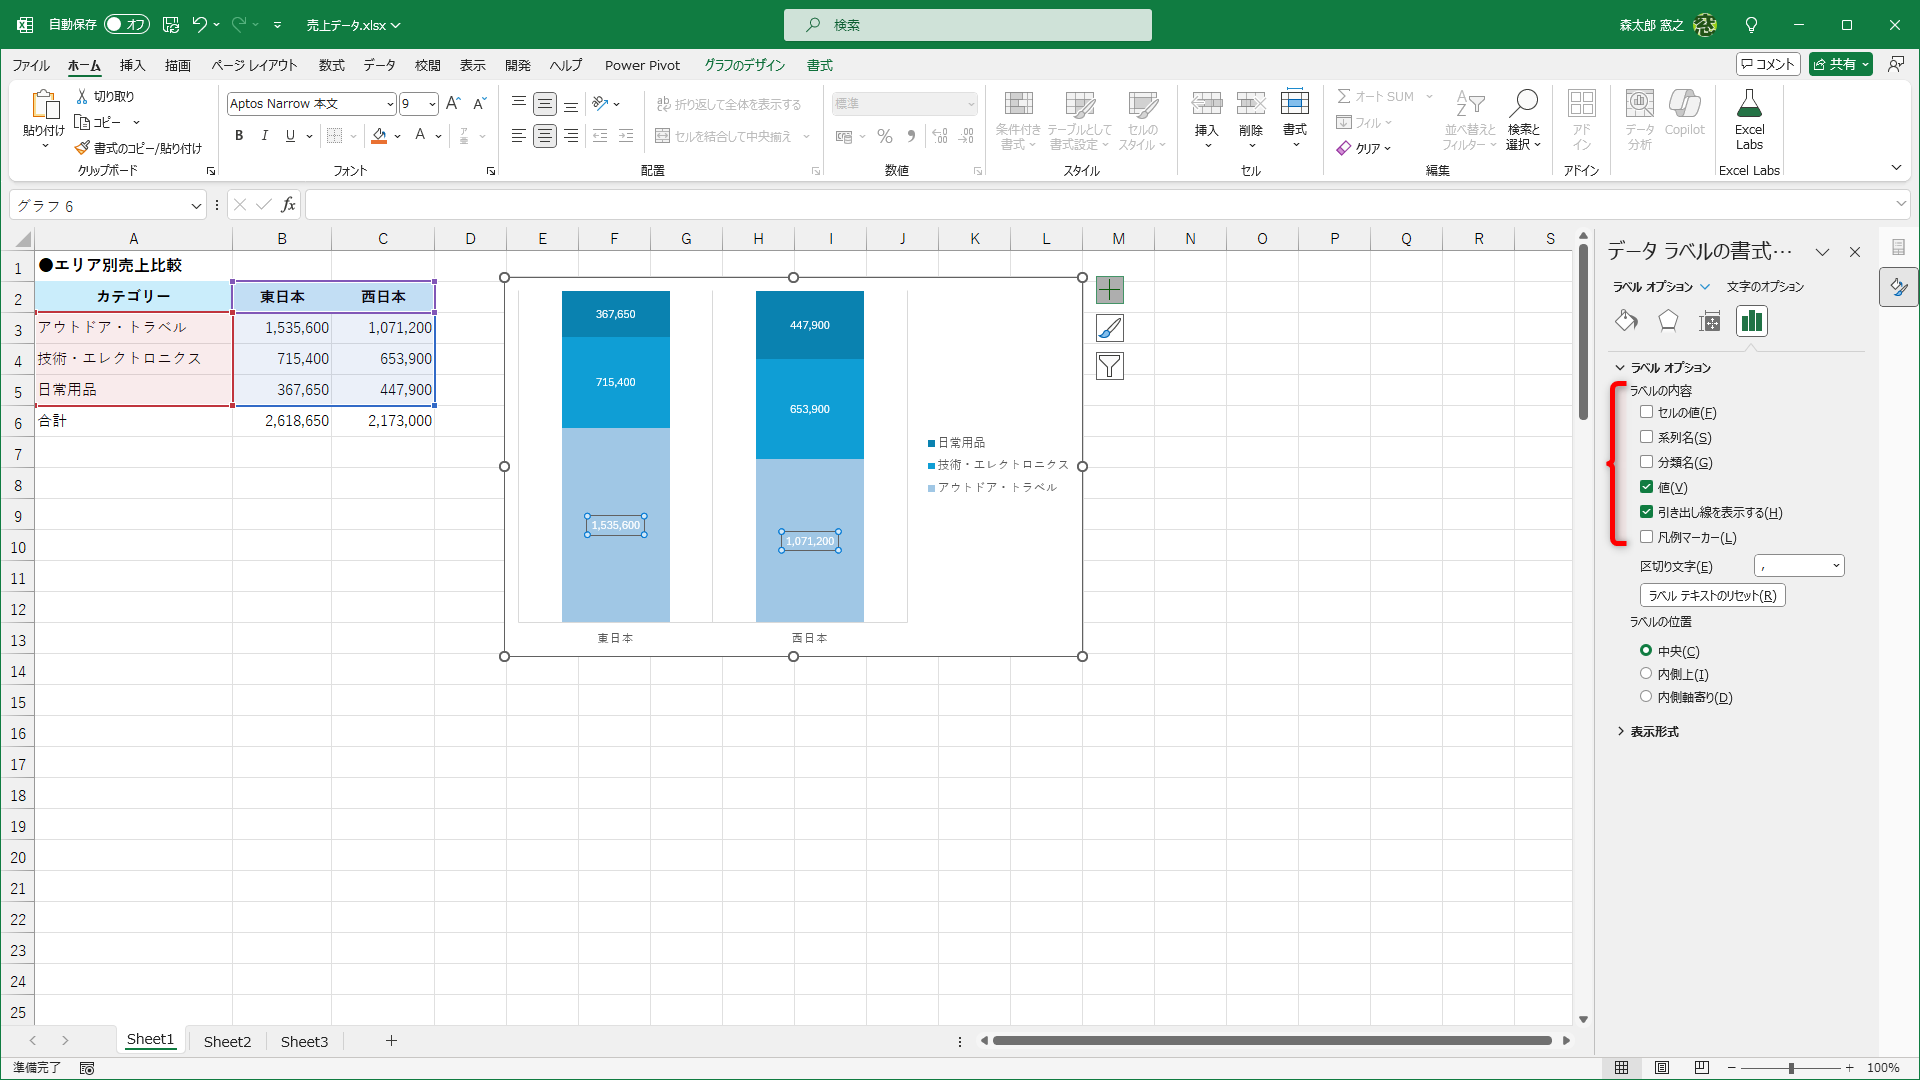Screen dimensions: 1920x1080
Task: Select the 内側上 label position radio
Action: click(1646, 674)
